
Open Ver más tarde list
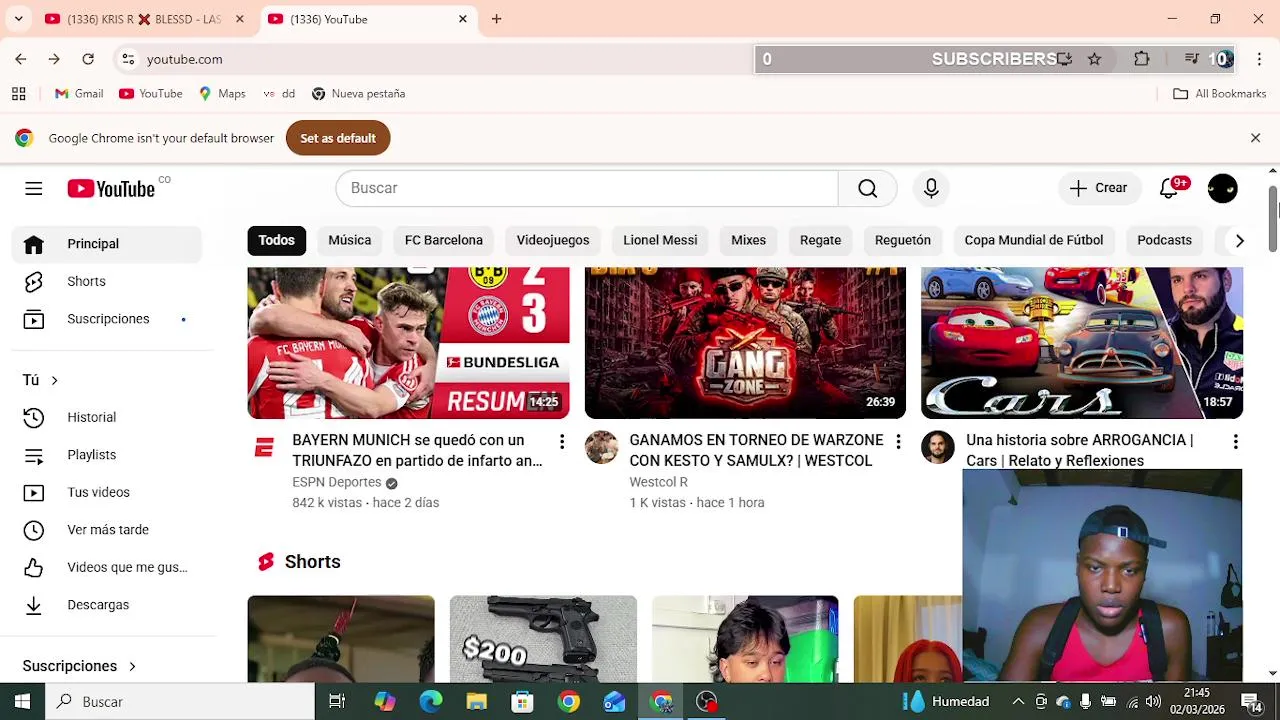(108, 530)
